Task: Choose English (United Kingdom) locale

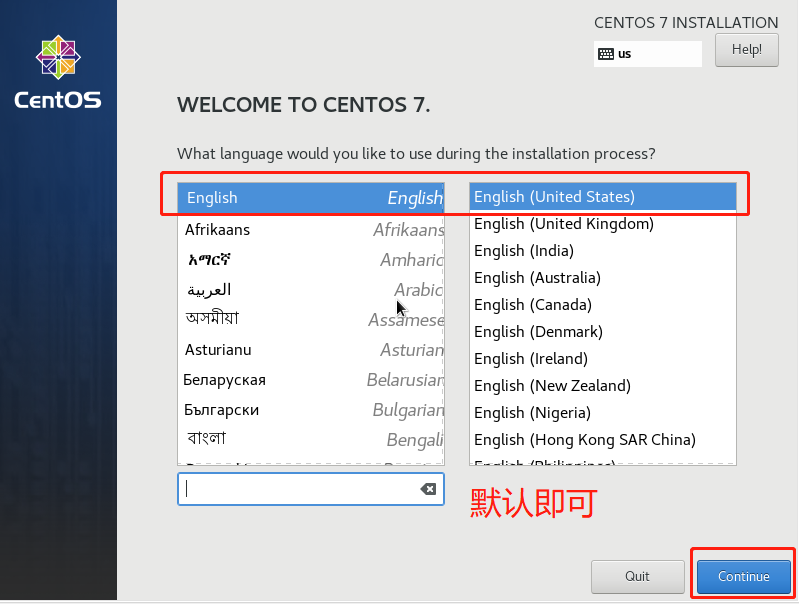Action: click(x=603, y=224)
